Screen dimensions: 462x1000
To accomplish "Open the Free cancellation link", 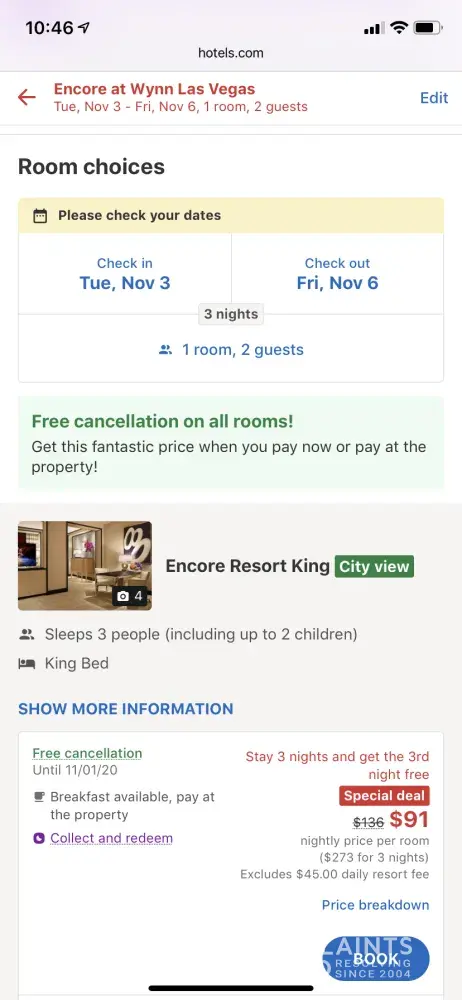I will (x=87, y=753).
